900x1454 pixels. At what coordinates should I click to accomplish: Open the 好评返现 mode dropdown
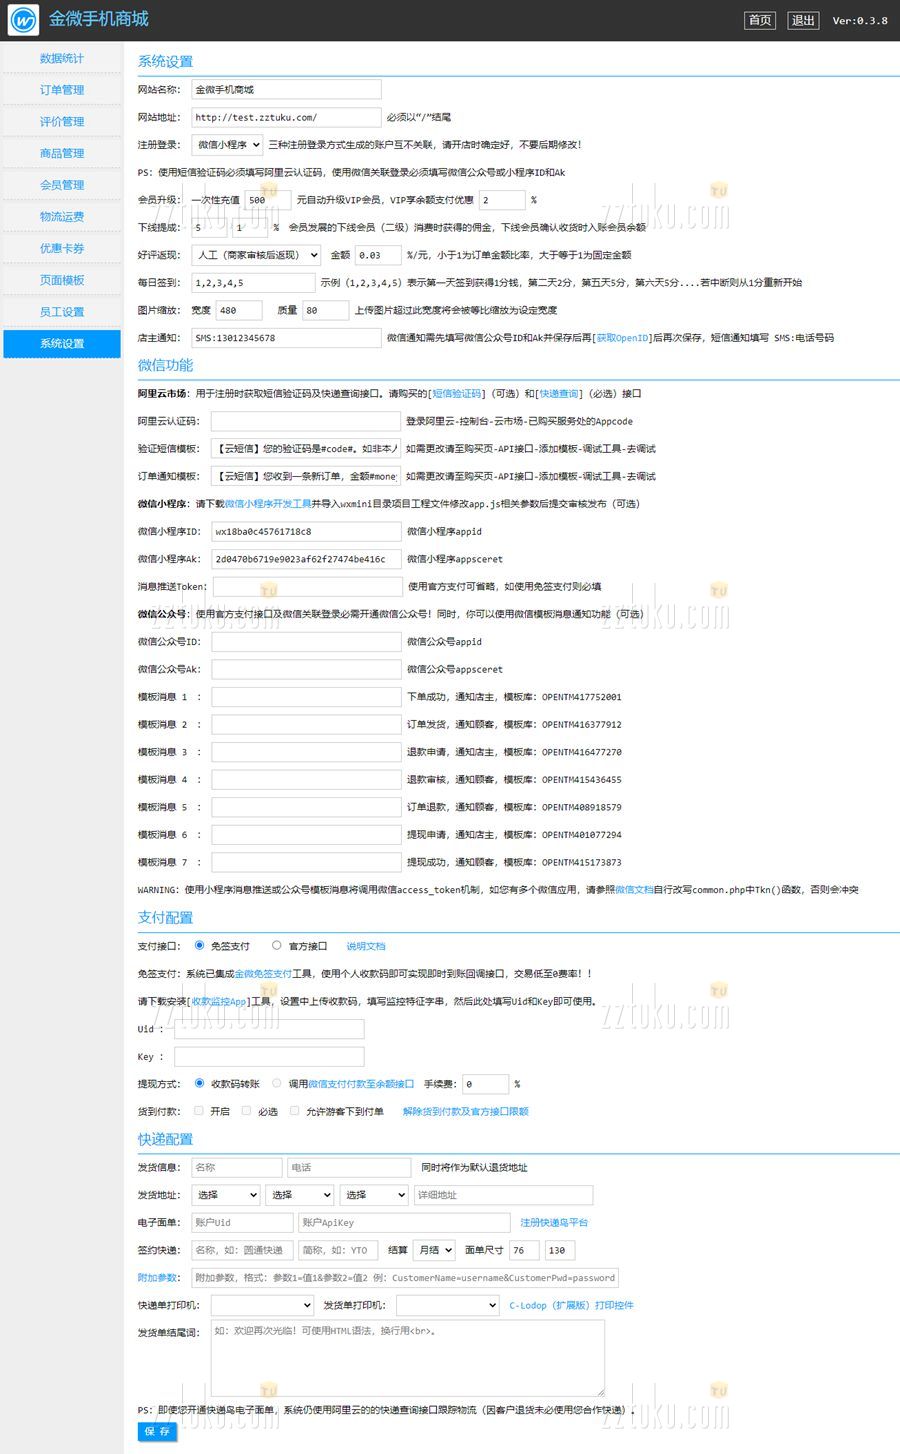pos(256,255)
